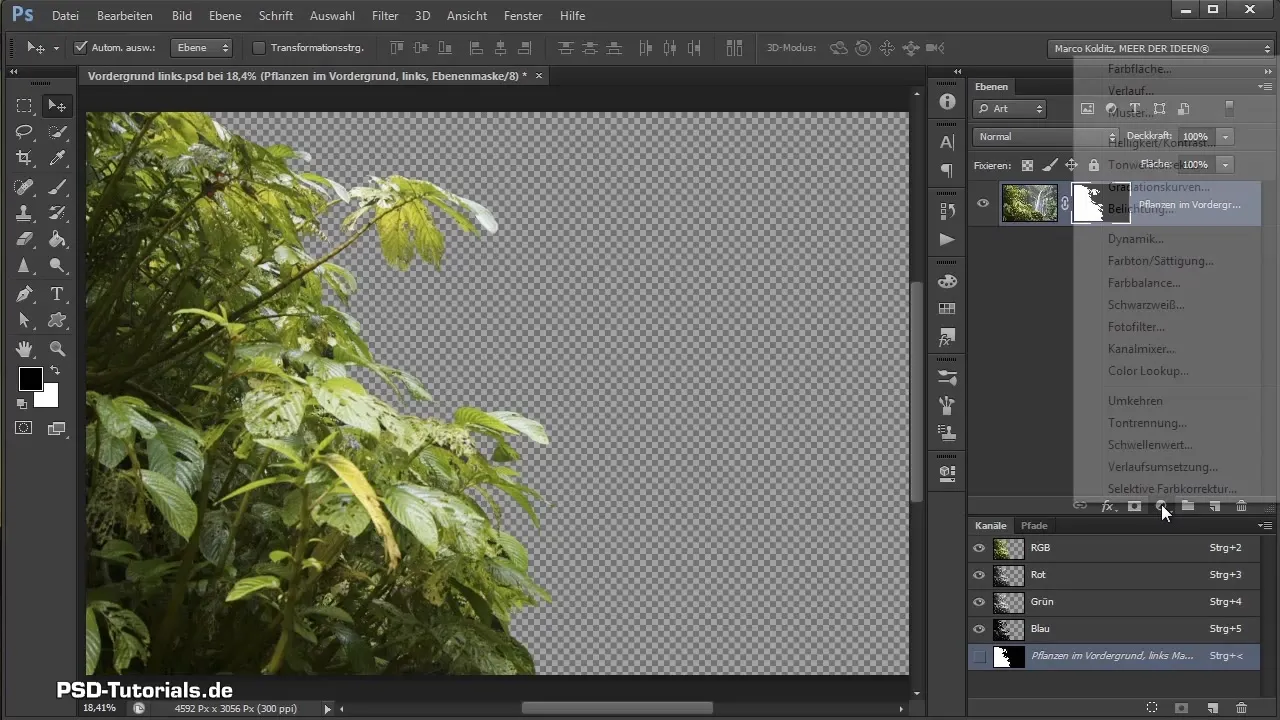Select the Spot Healing Brush tool
The height and width of the screenshot is (720, 1280).
tap(24, 187)
